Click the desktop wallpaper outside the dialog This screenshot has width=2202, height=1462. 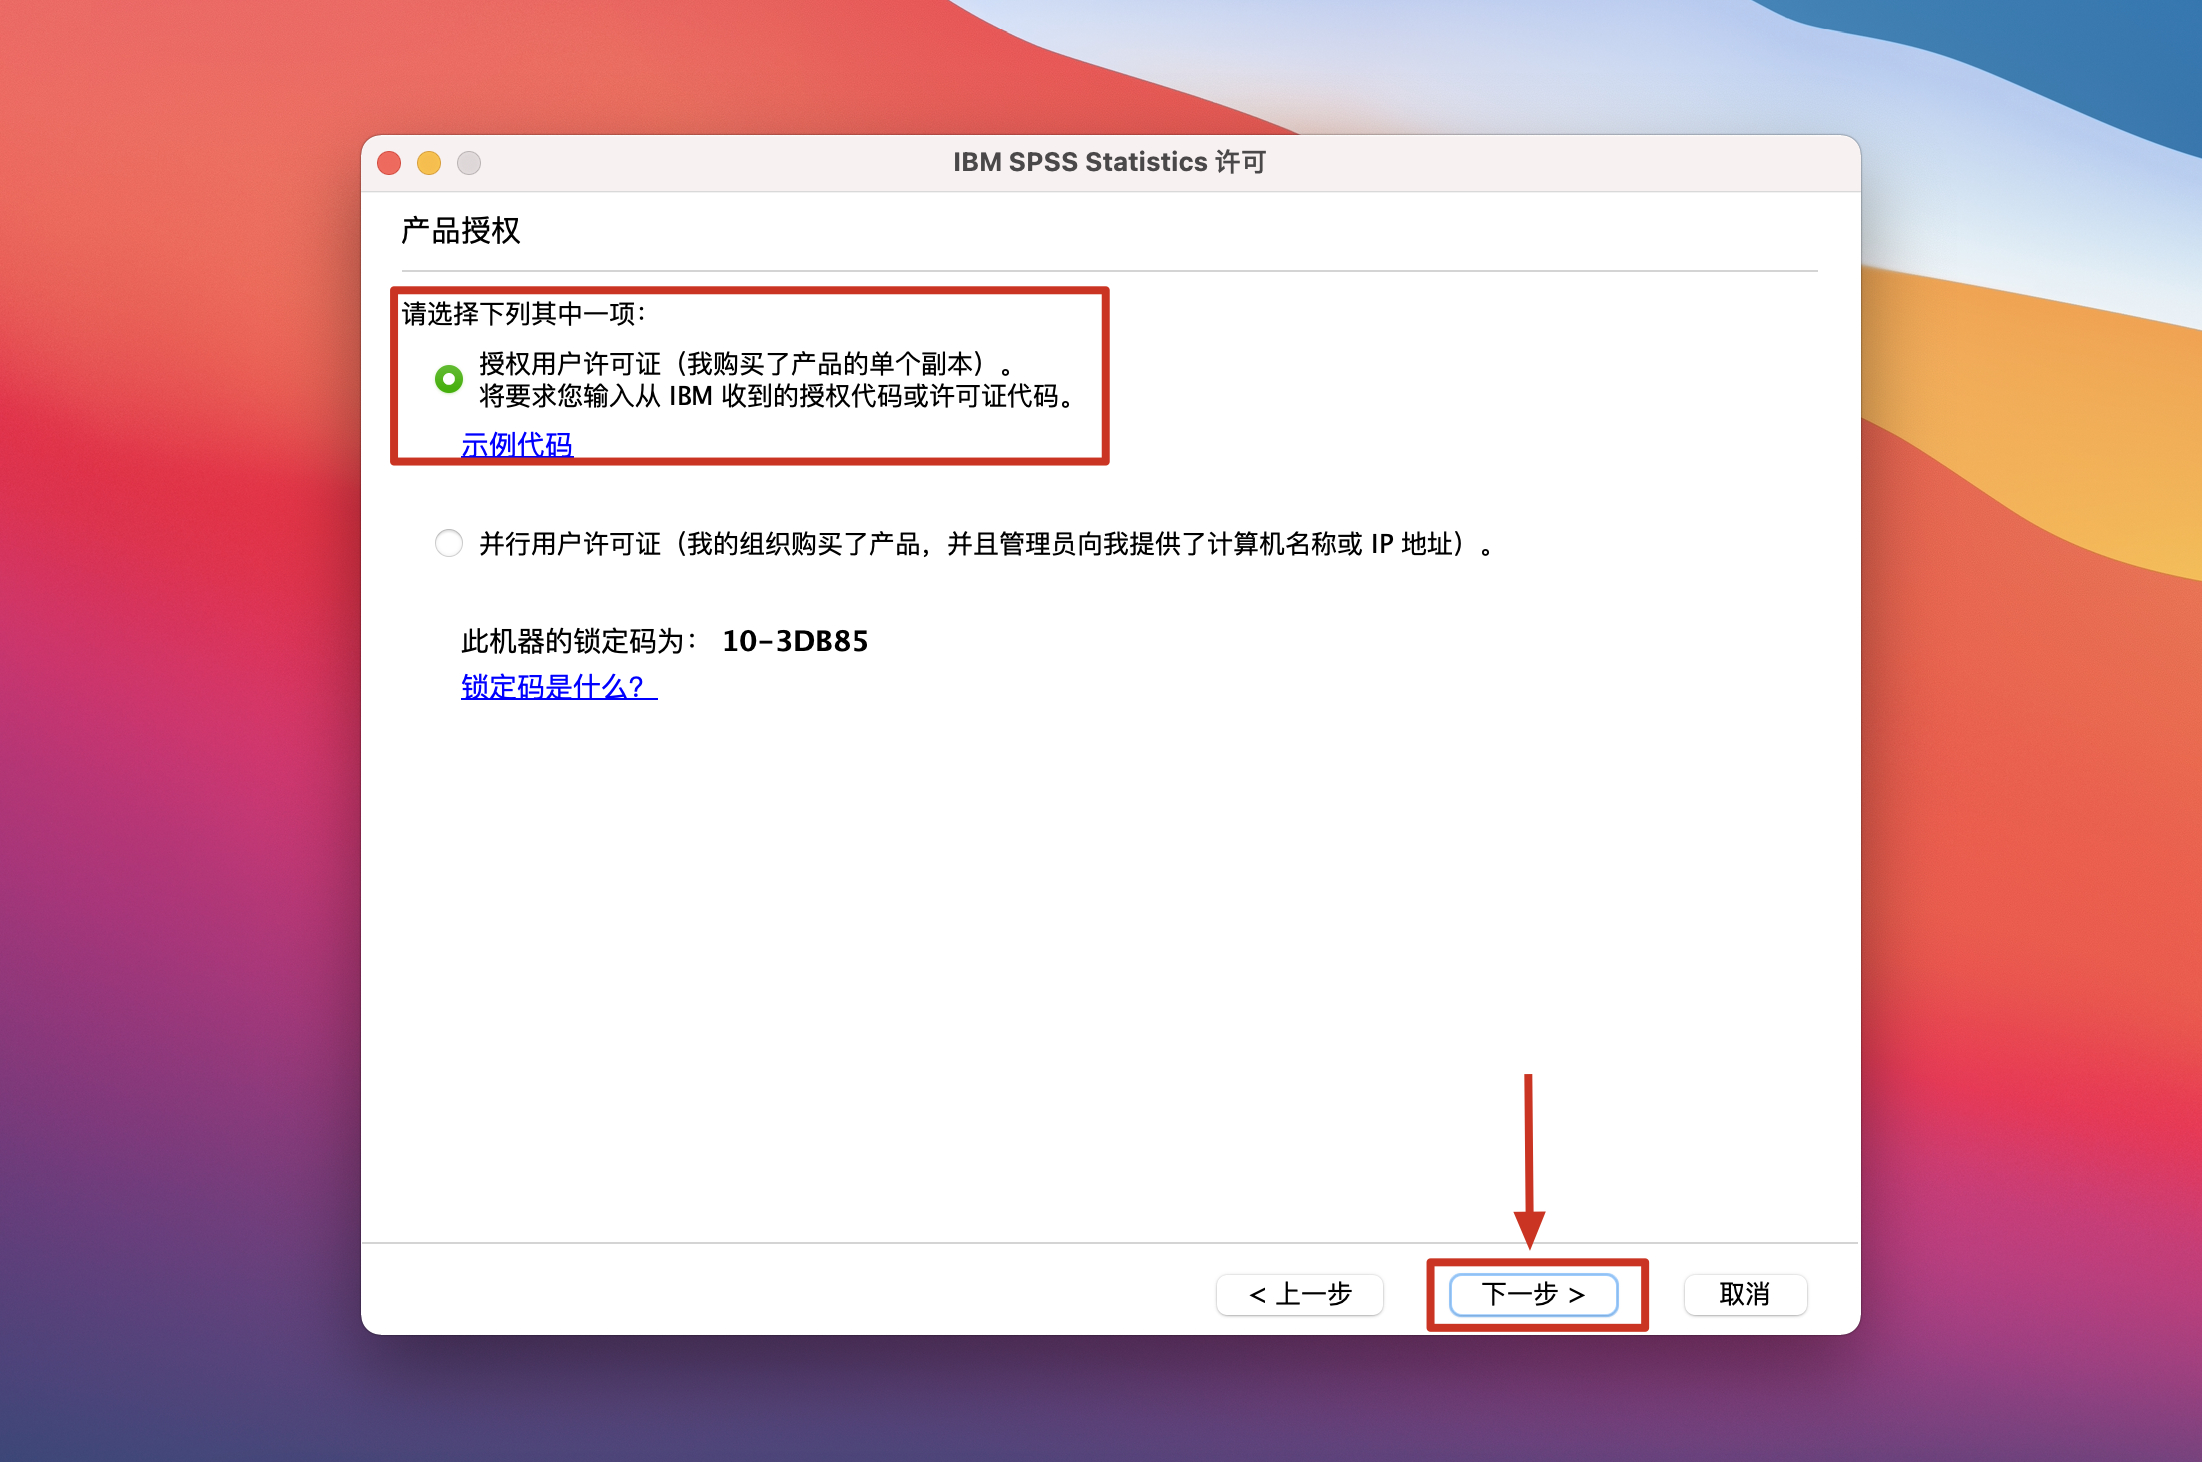coord(180,800)
